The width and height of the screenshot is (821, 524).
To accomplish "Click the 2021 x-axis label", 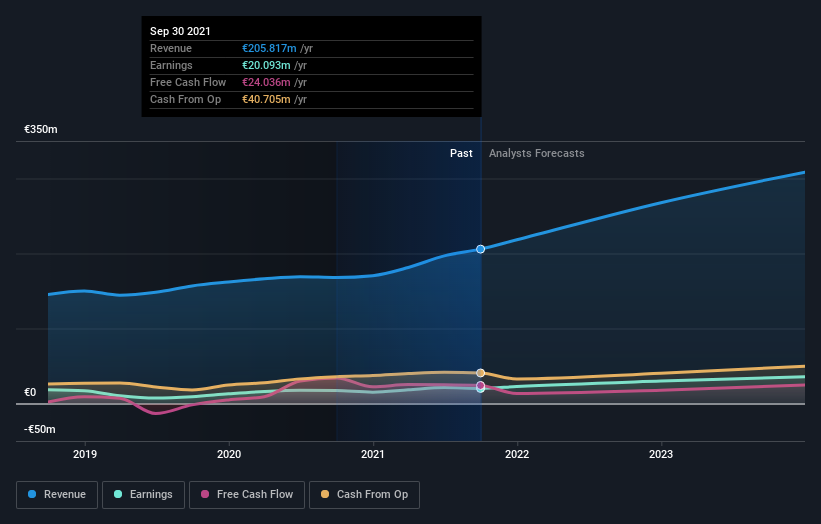I will (373, 454).
